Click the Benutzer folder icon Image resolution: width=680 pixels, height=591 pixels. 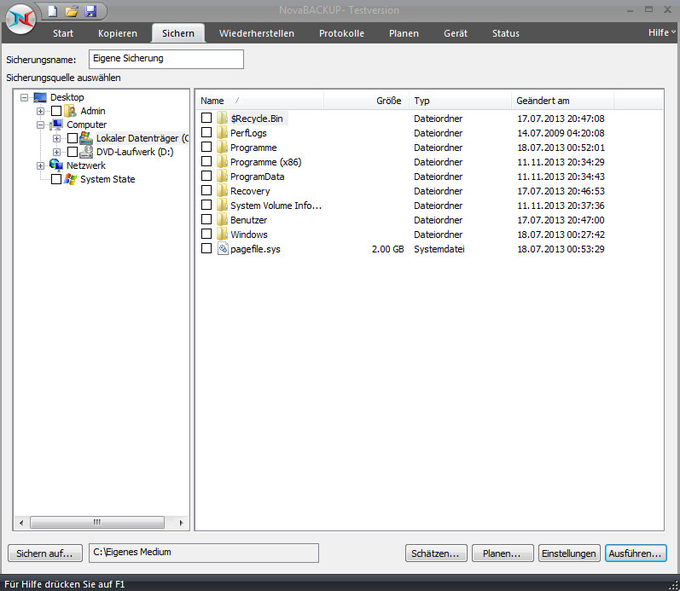pyautogui.click(x=222, y=220)
